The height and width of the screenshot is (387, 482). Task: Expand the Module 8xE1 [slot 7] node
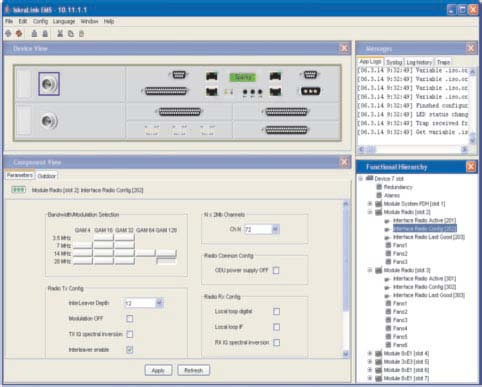(370, 378)
